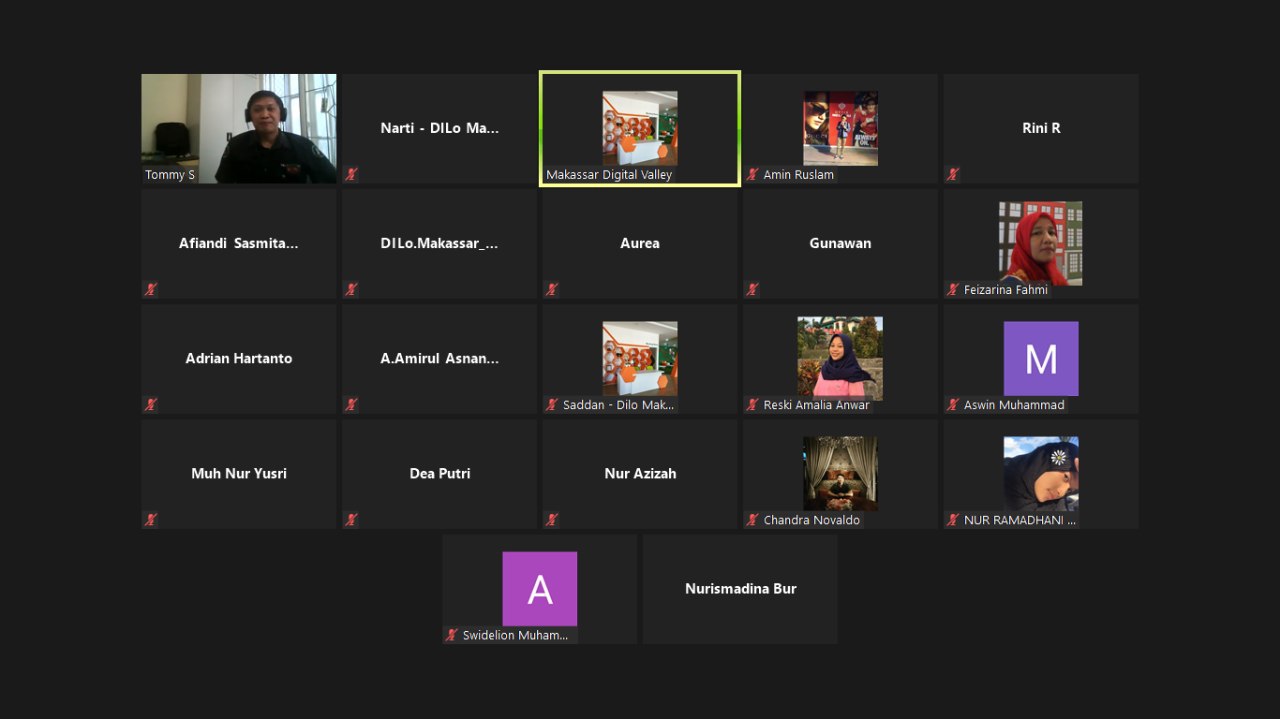1280x719 pixels.
Task: Click Saddan - Dilo Mak profile image
Action: pos(640,357)
